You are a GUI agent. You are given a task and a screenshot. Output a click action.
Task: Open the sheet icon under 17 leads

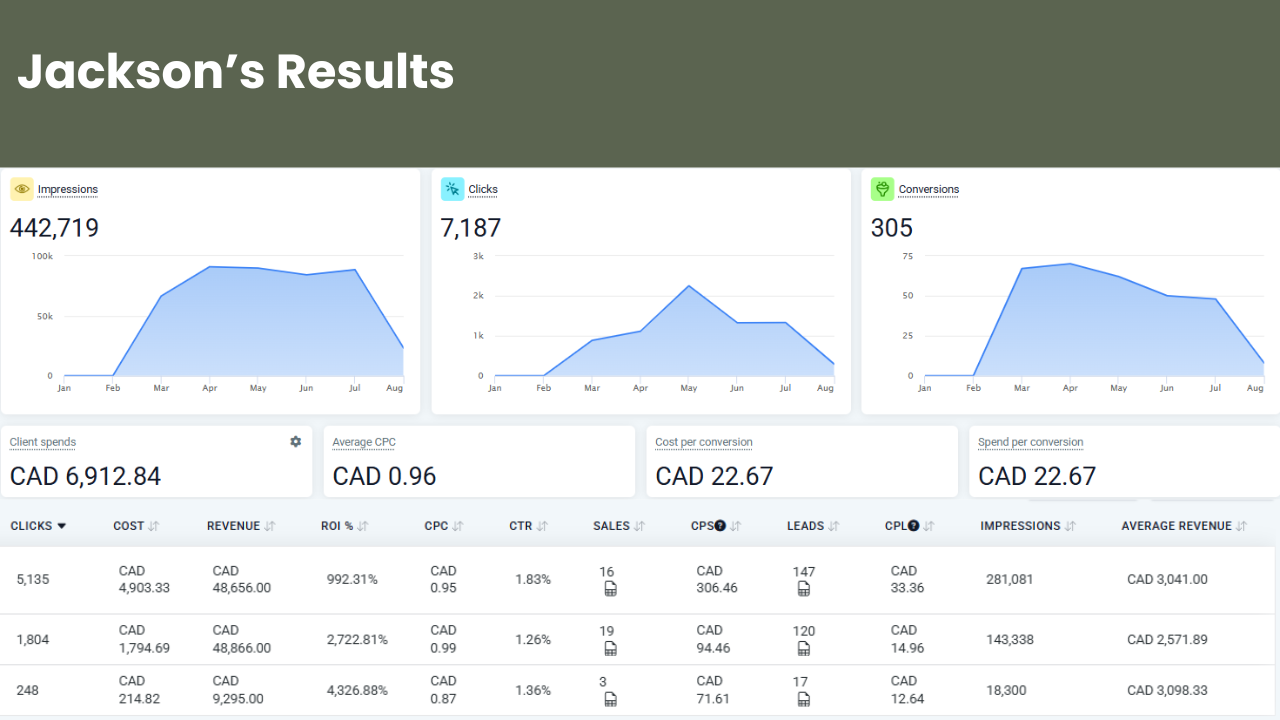(803, 699)
